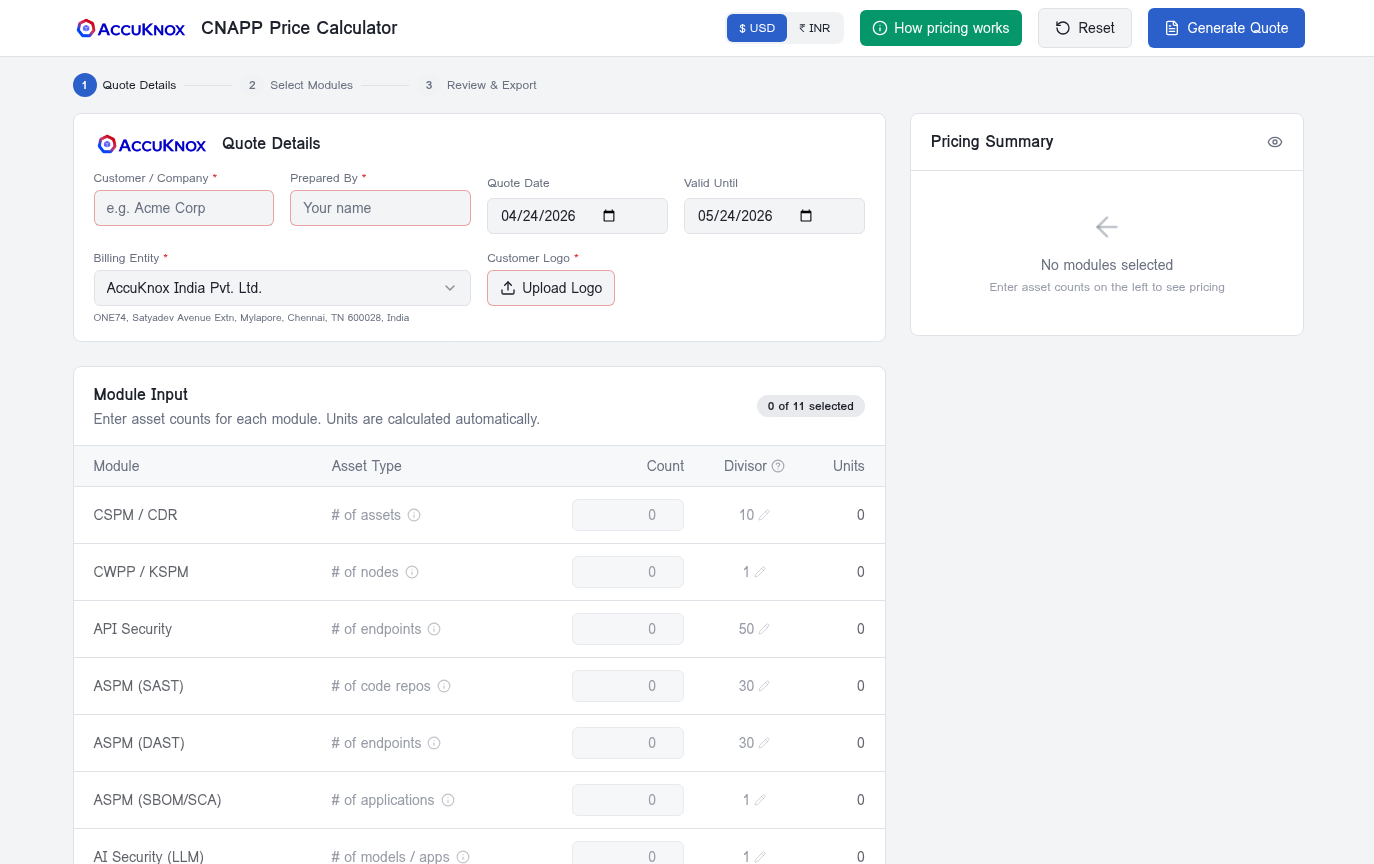The width and height of the screenshot is (1374, 864).
Task: Switch currency to INR
Action: [815, 28]
